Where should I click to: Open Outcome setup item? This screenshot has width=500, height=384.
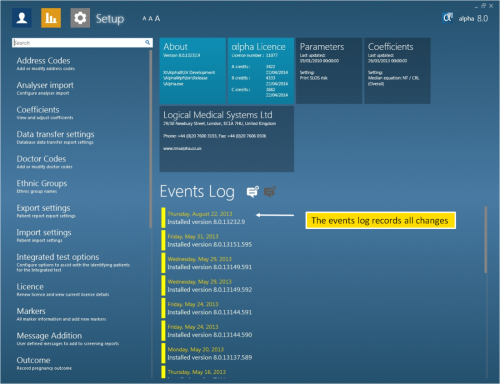44,363
